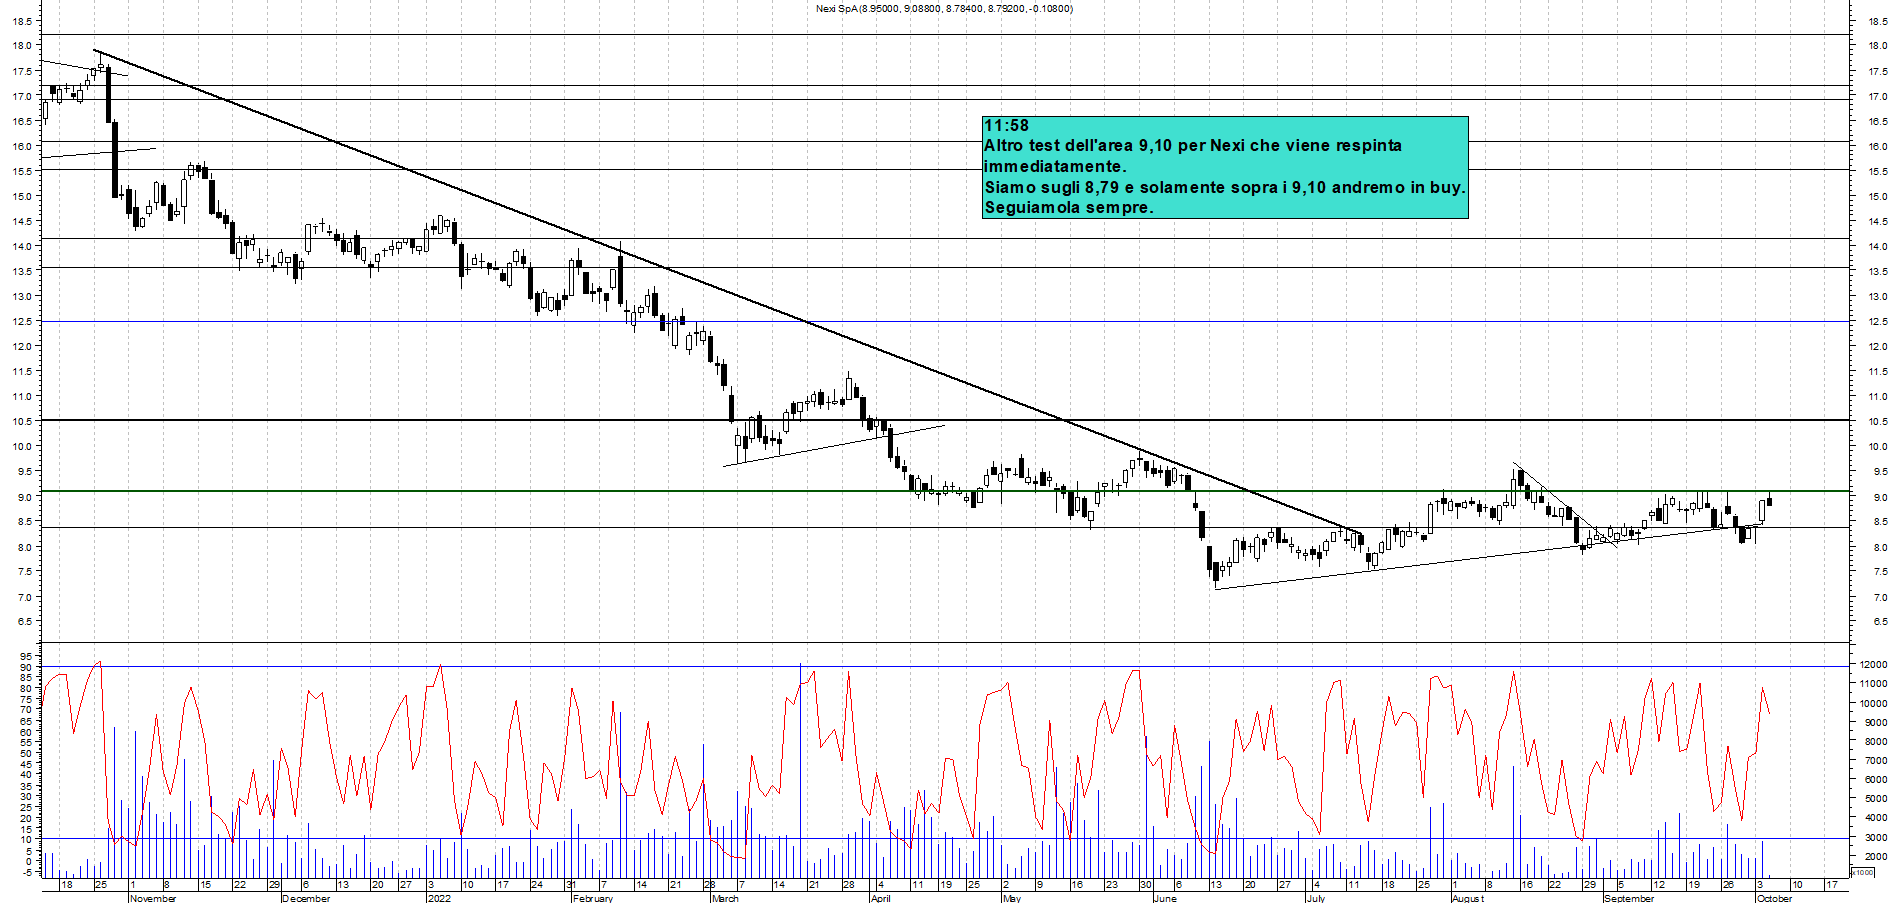The width and height of the screenshot is (1890, 903).
Task: Click the "November" month label
Action: tap(153, 898)
